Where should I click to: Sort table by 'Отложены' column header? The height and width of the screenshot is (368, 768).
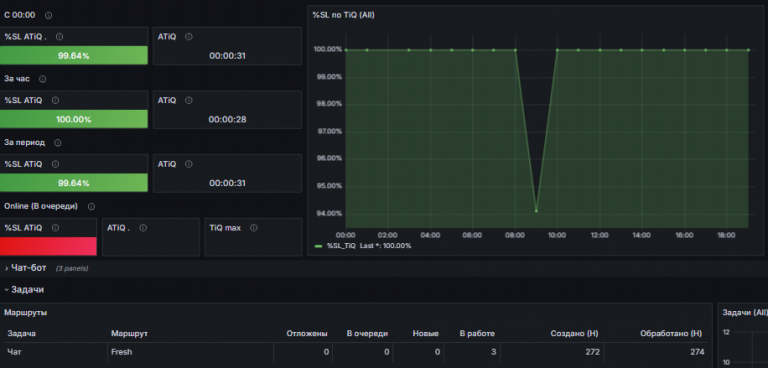pos(307,333)
